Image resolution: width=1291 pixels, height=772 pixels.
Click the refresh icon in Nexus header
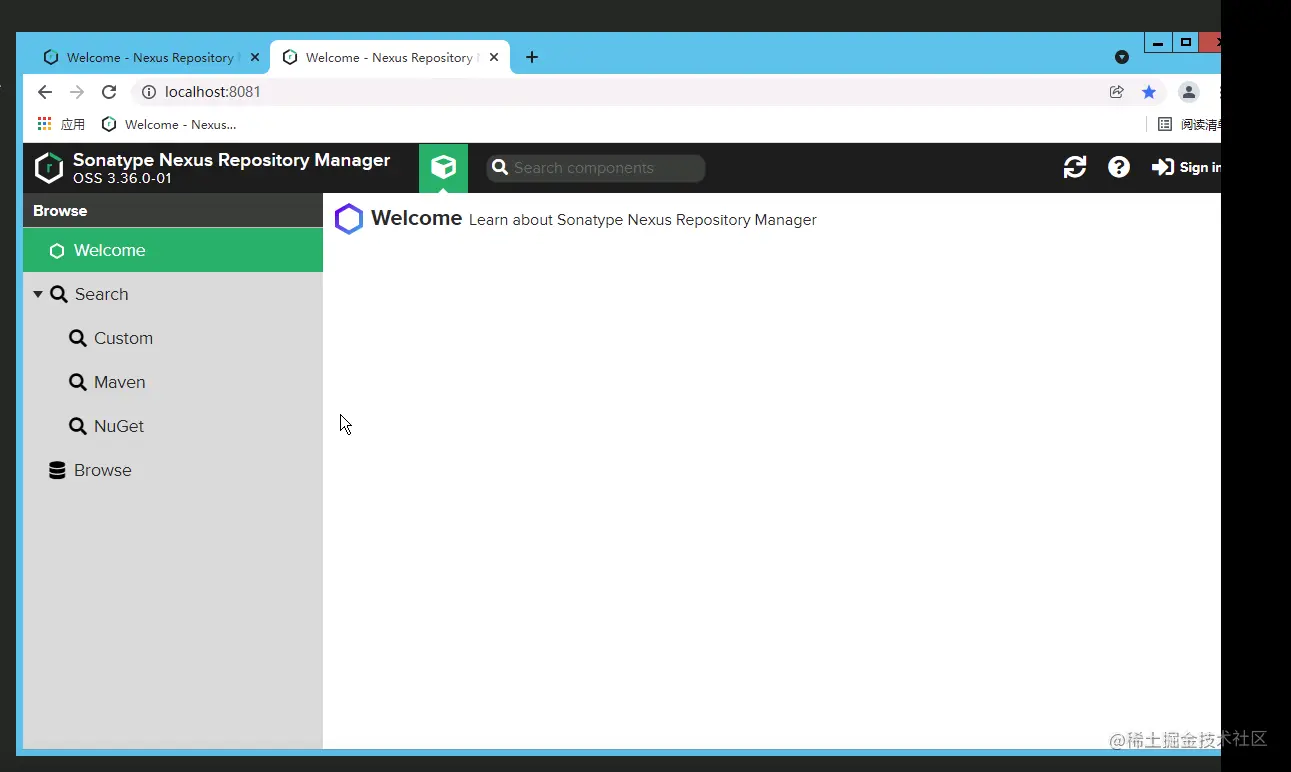[1075, 168]
